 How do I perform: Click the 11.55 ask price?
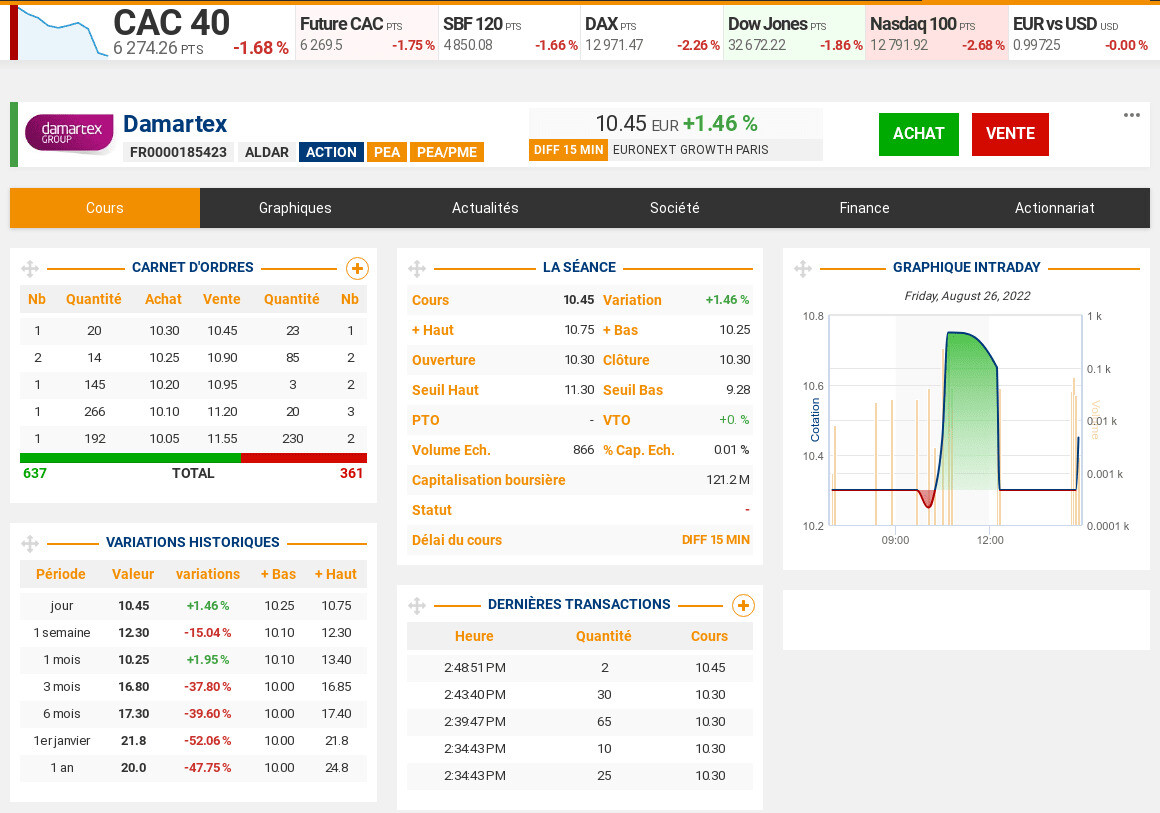[x=222, y=439]
